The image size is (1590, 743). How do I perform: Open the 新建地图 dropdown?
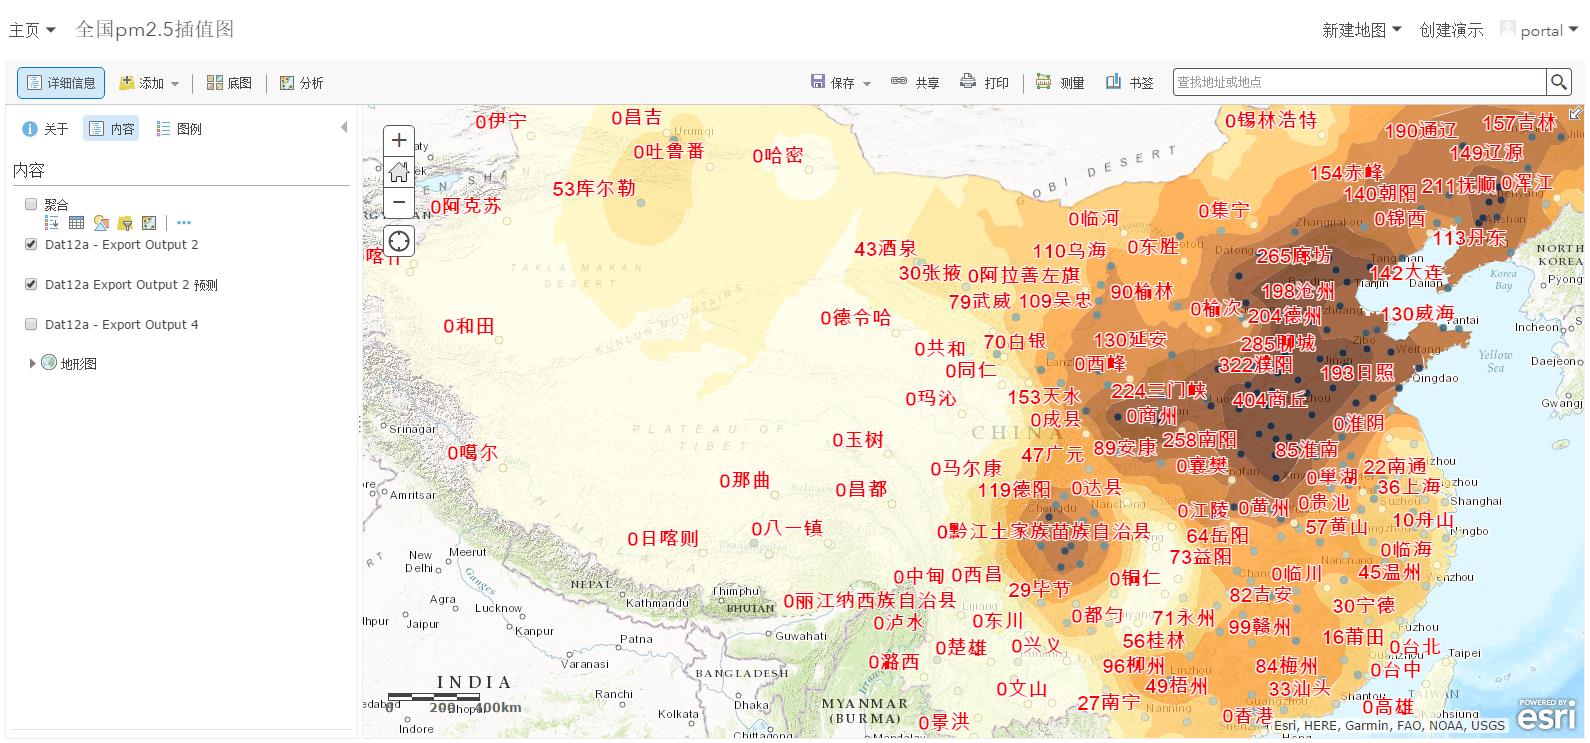(1362, 30)
